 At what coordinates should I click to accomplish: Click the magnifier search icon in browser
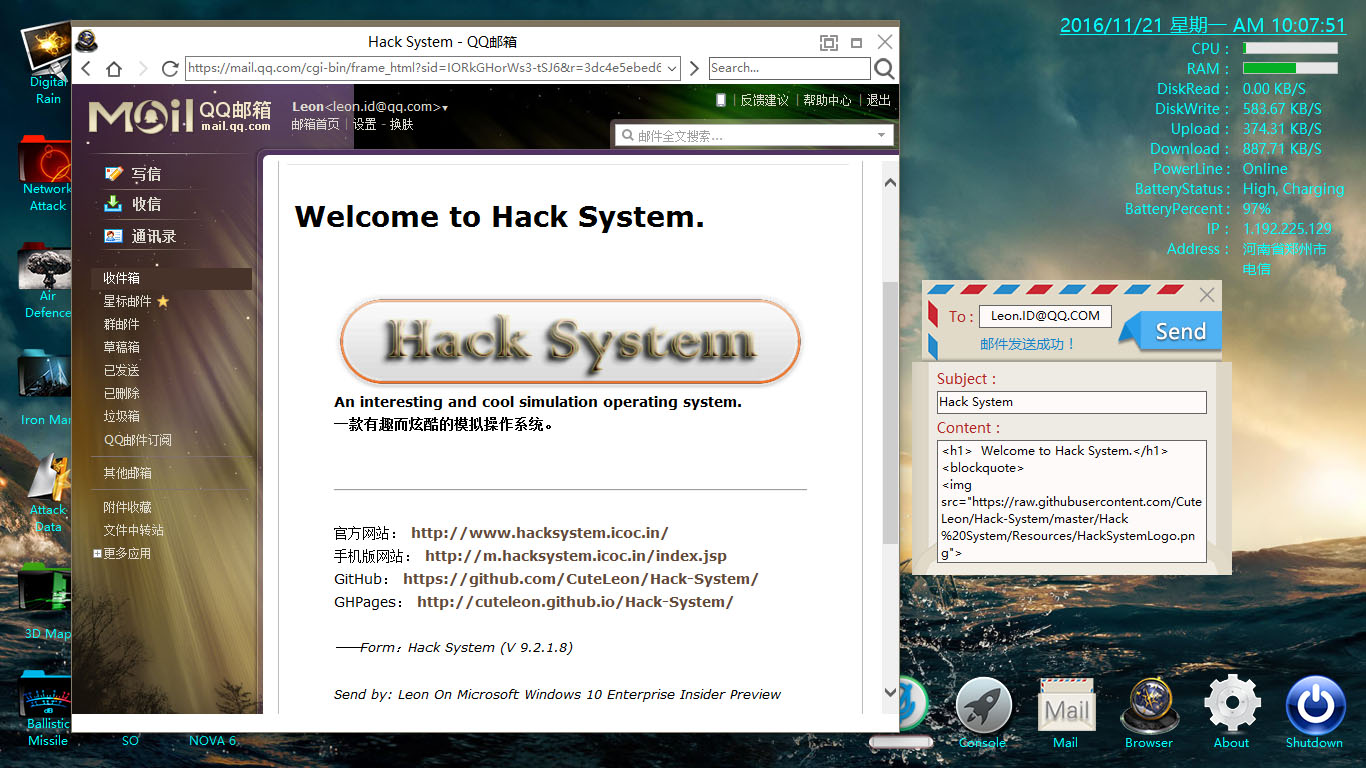point(884,68)
